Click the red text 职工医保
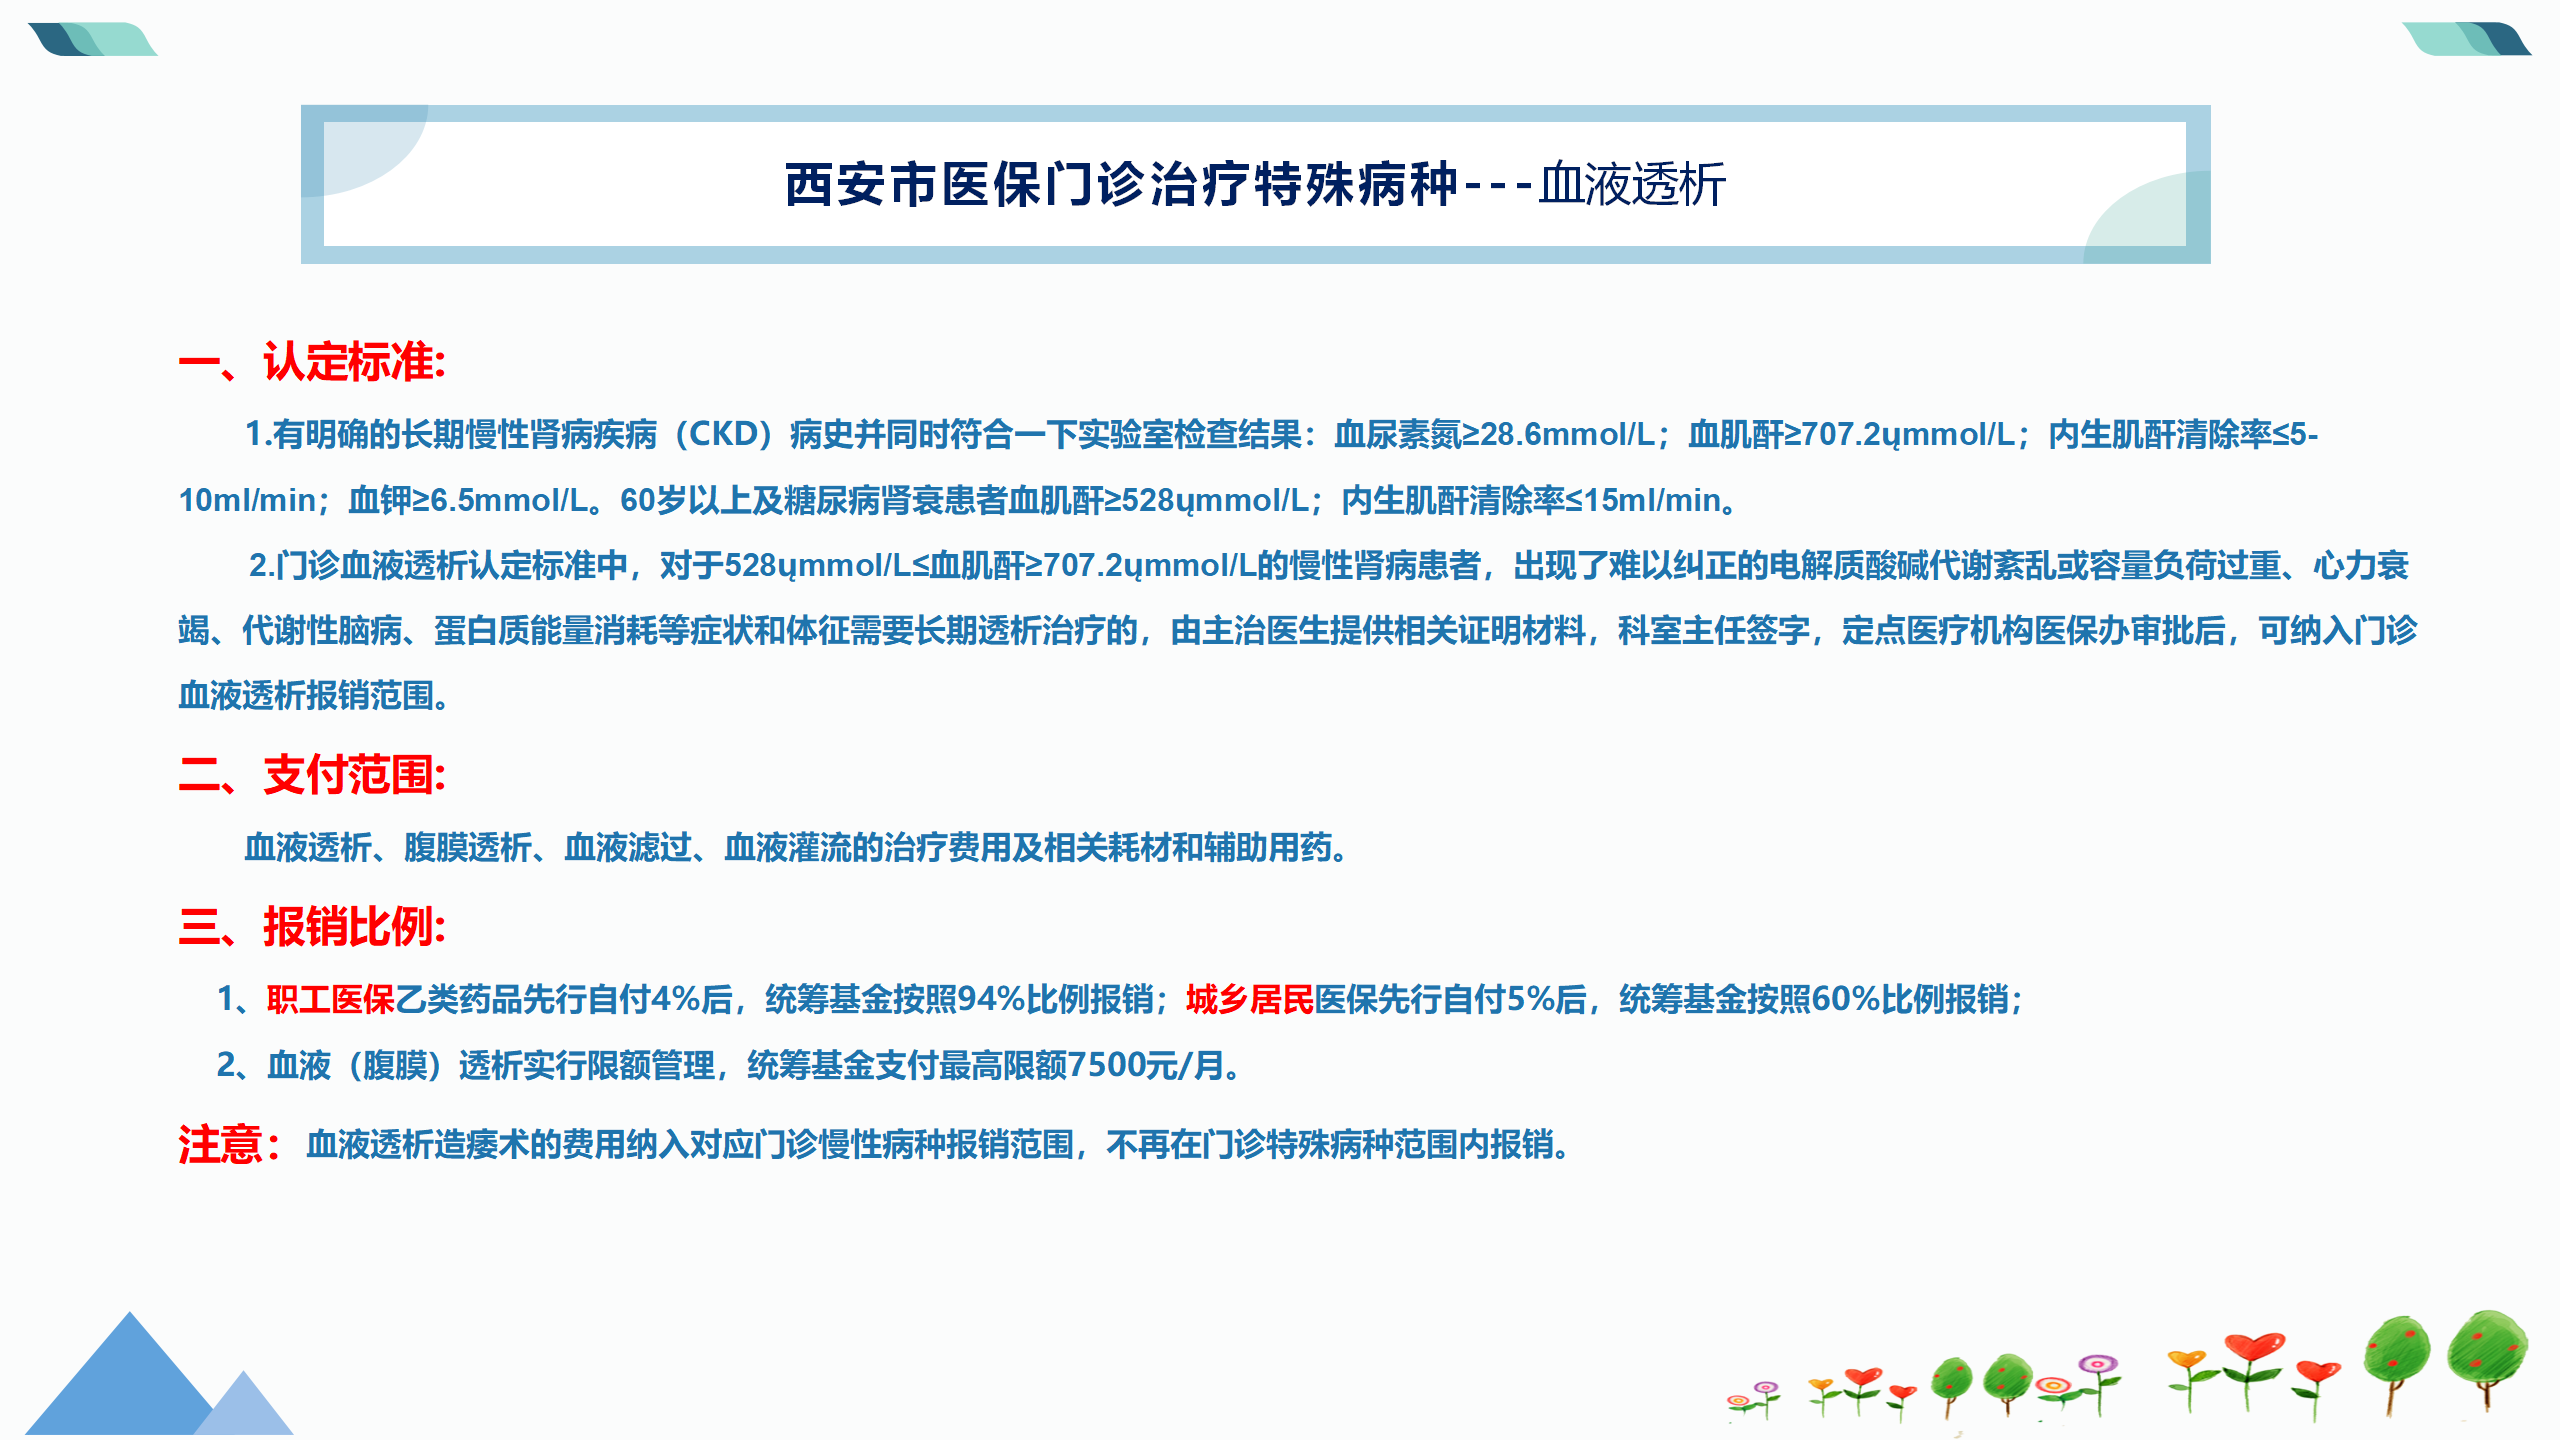 (330, 999)
